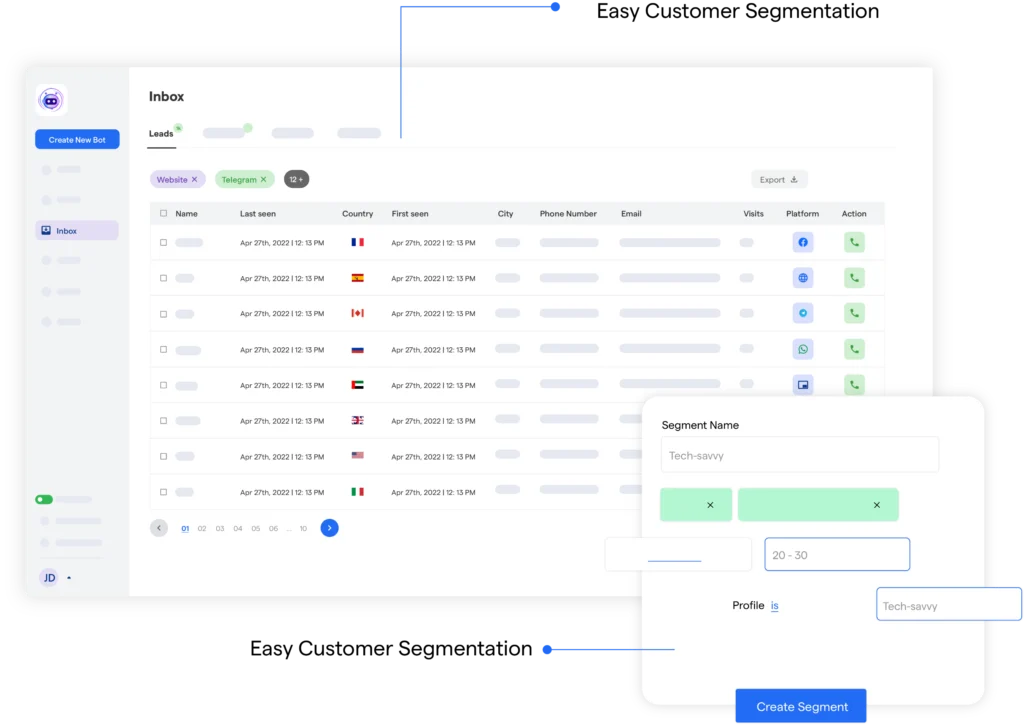Viewport: 1024px width, 725px height.
Task: Click the Telegram platform icon in table
Action: point(803,313)
